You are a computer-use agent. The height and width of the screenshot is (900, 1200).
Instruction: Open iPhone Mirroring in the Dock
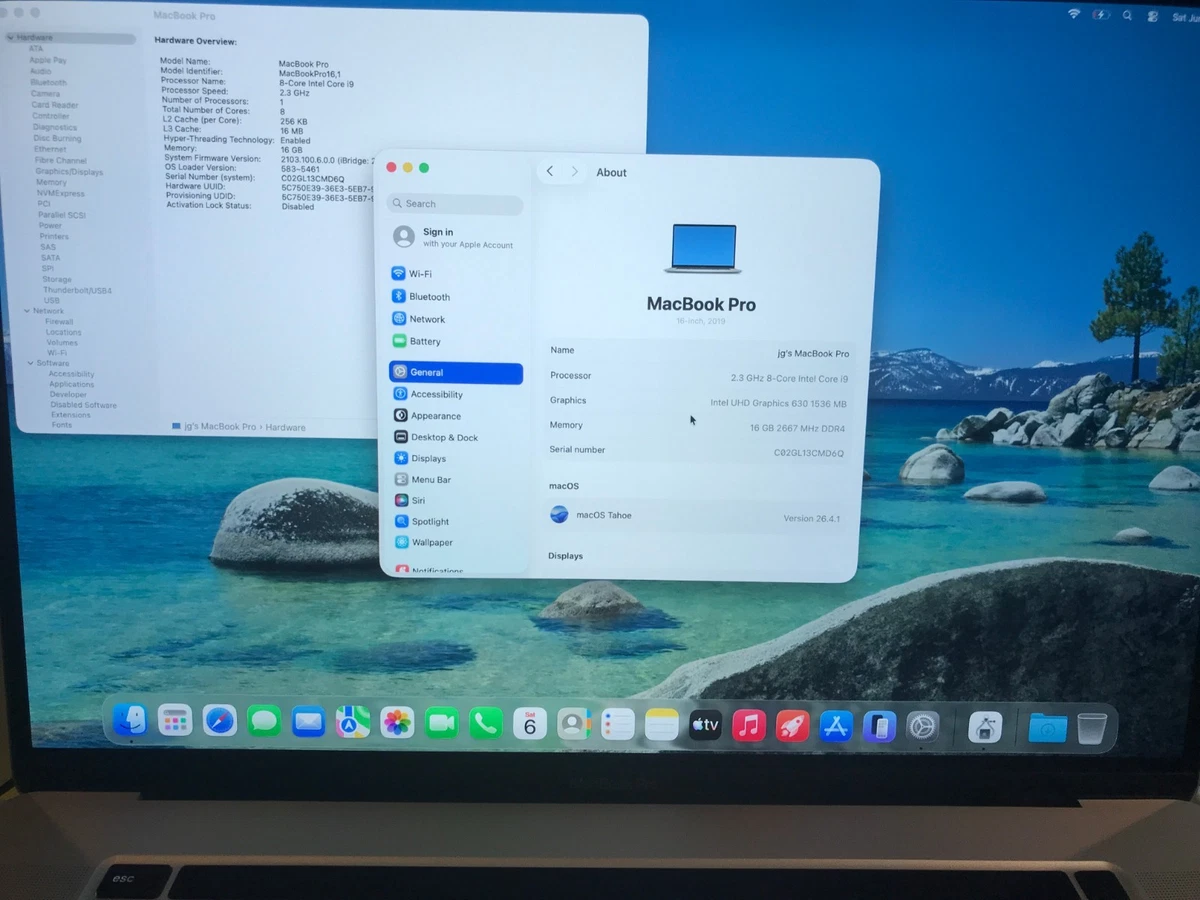click(879, 726)
